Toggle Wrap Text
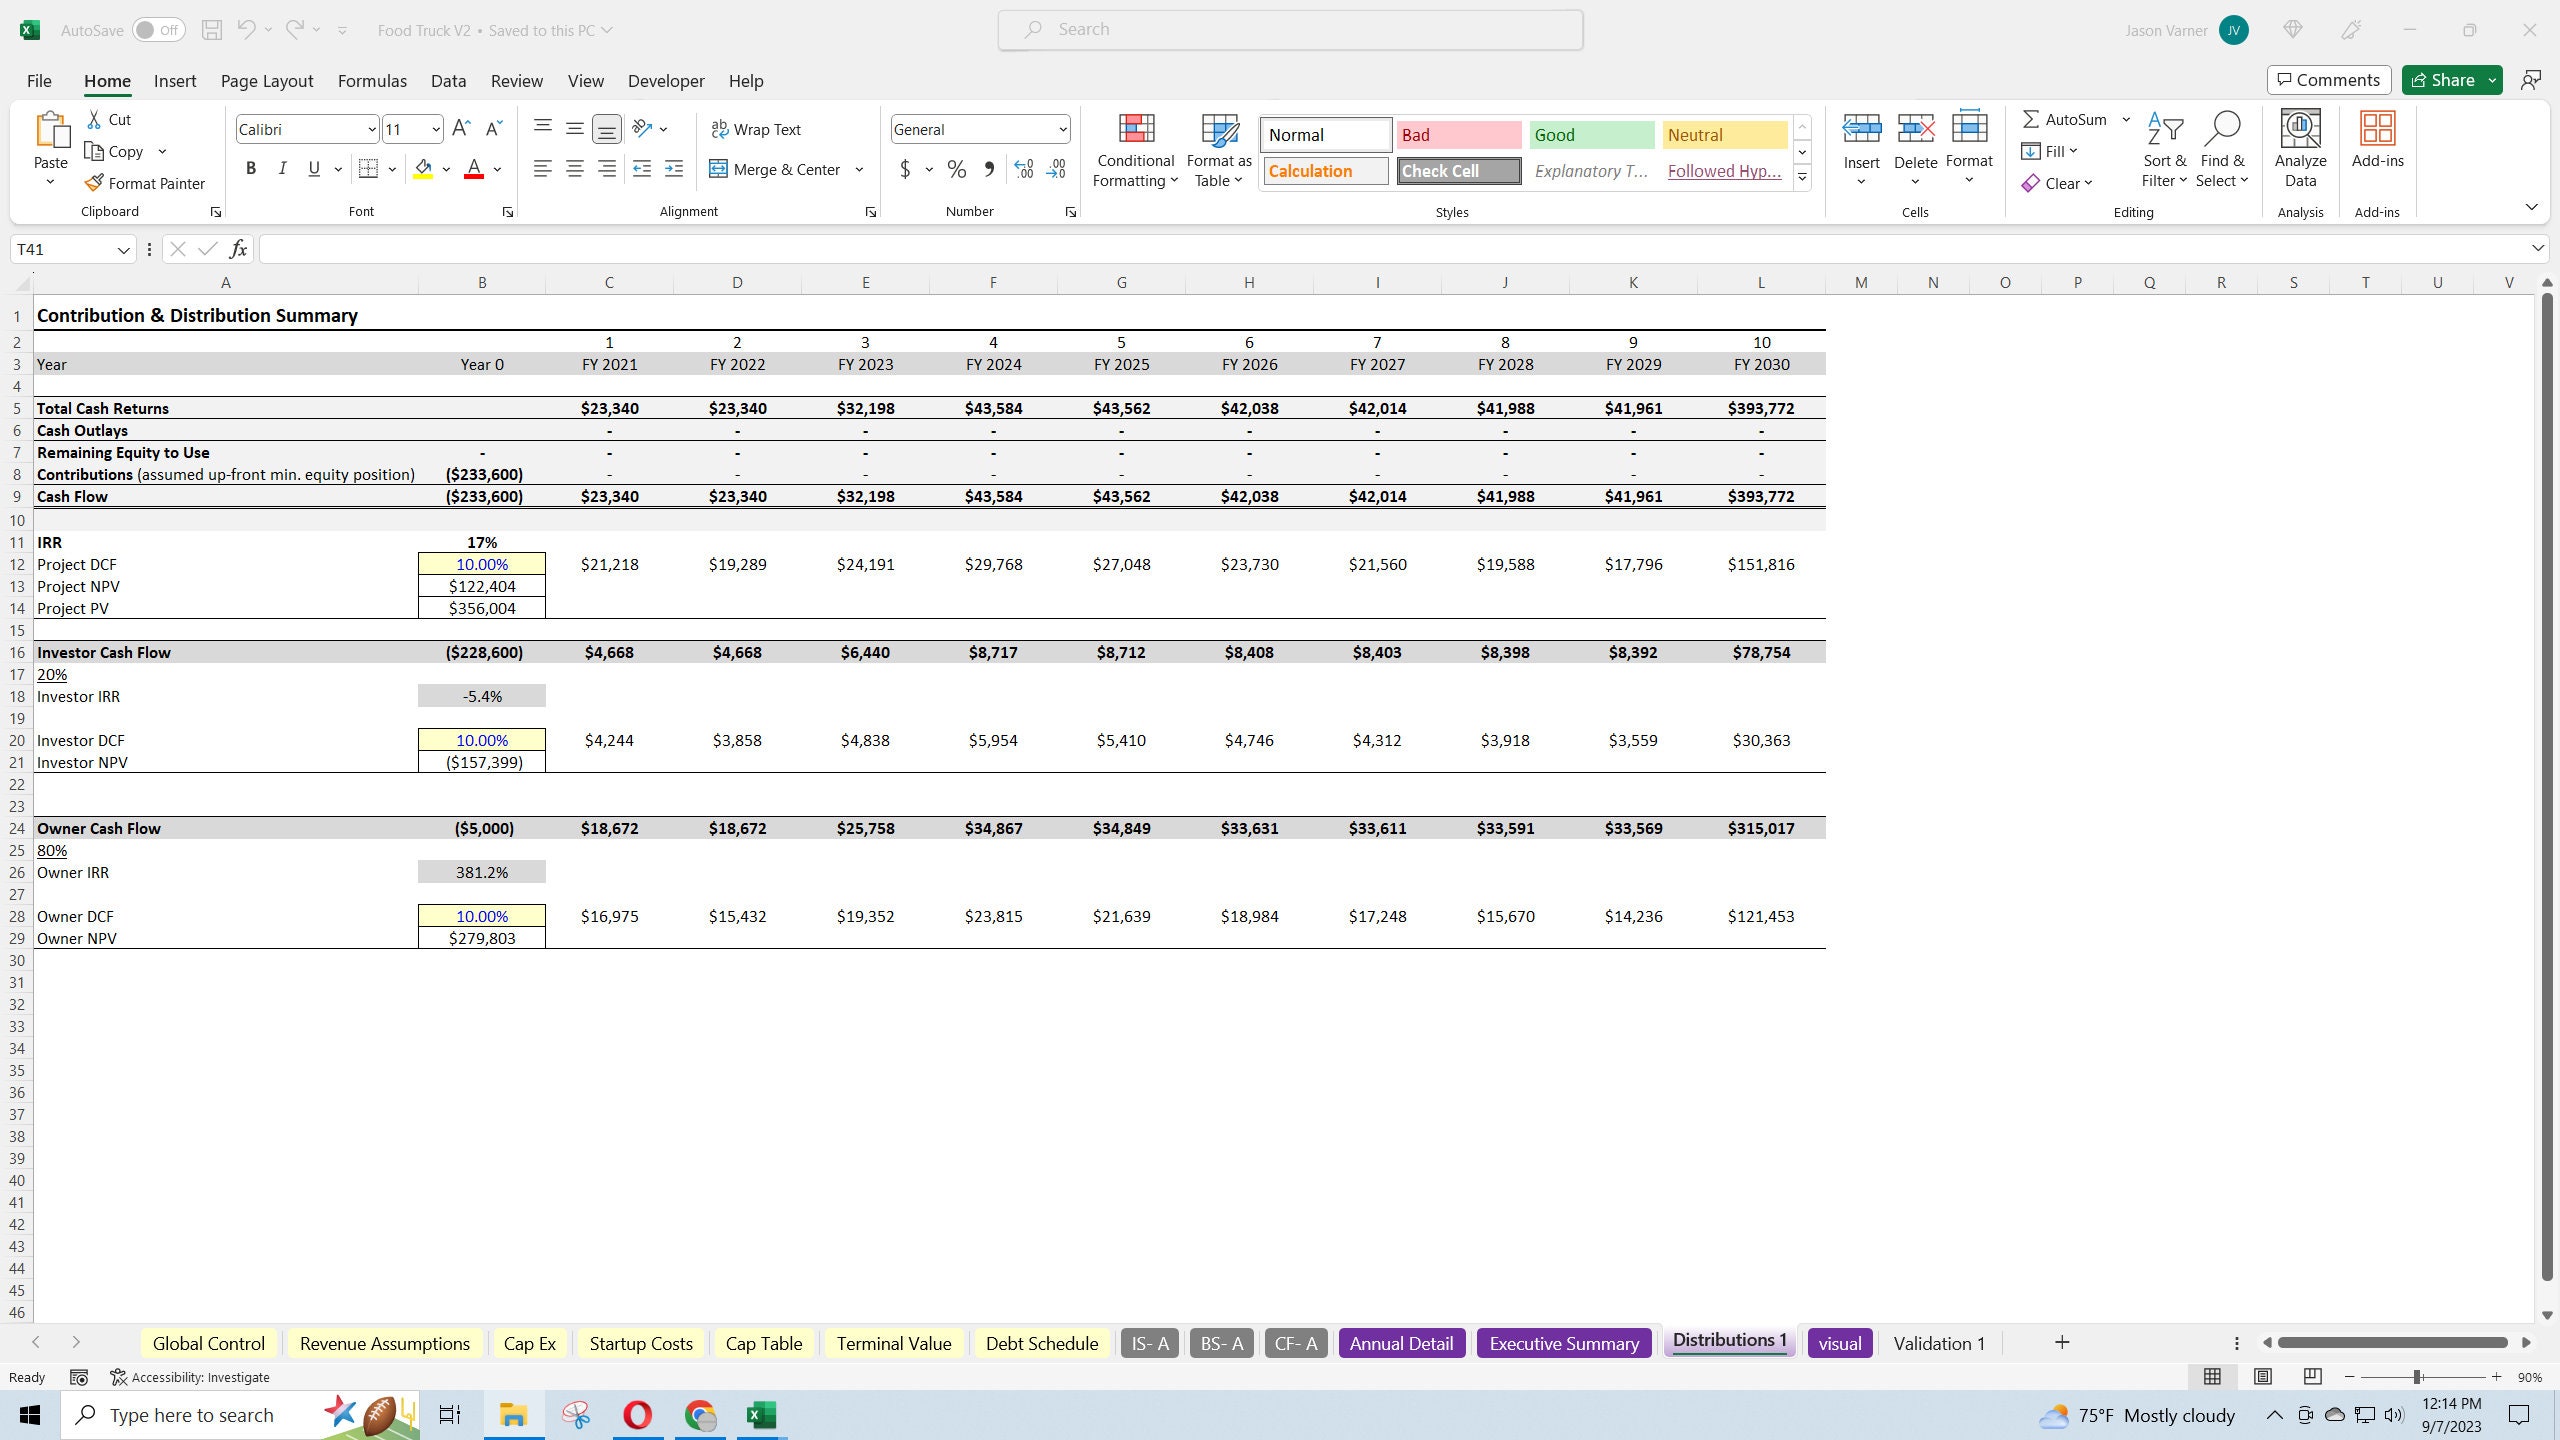This screenshot has height=1440, width=2560. pos(756,129)
